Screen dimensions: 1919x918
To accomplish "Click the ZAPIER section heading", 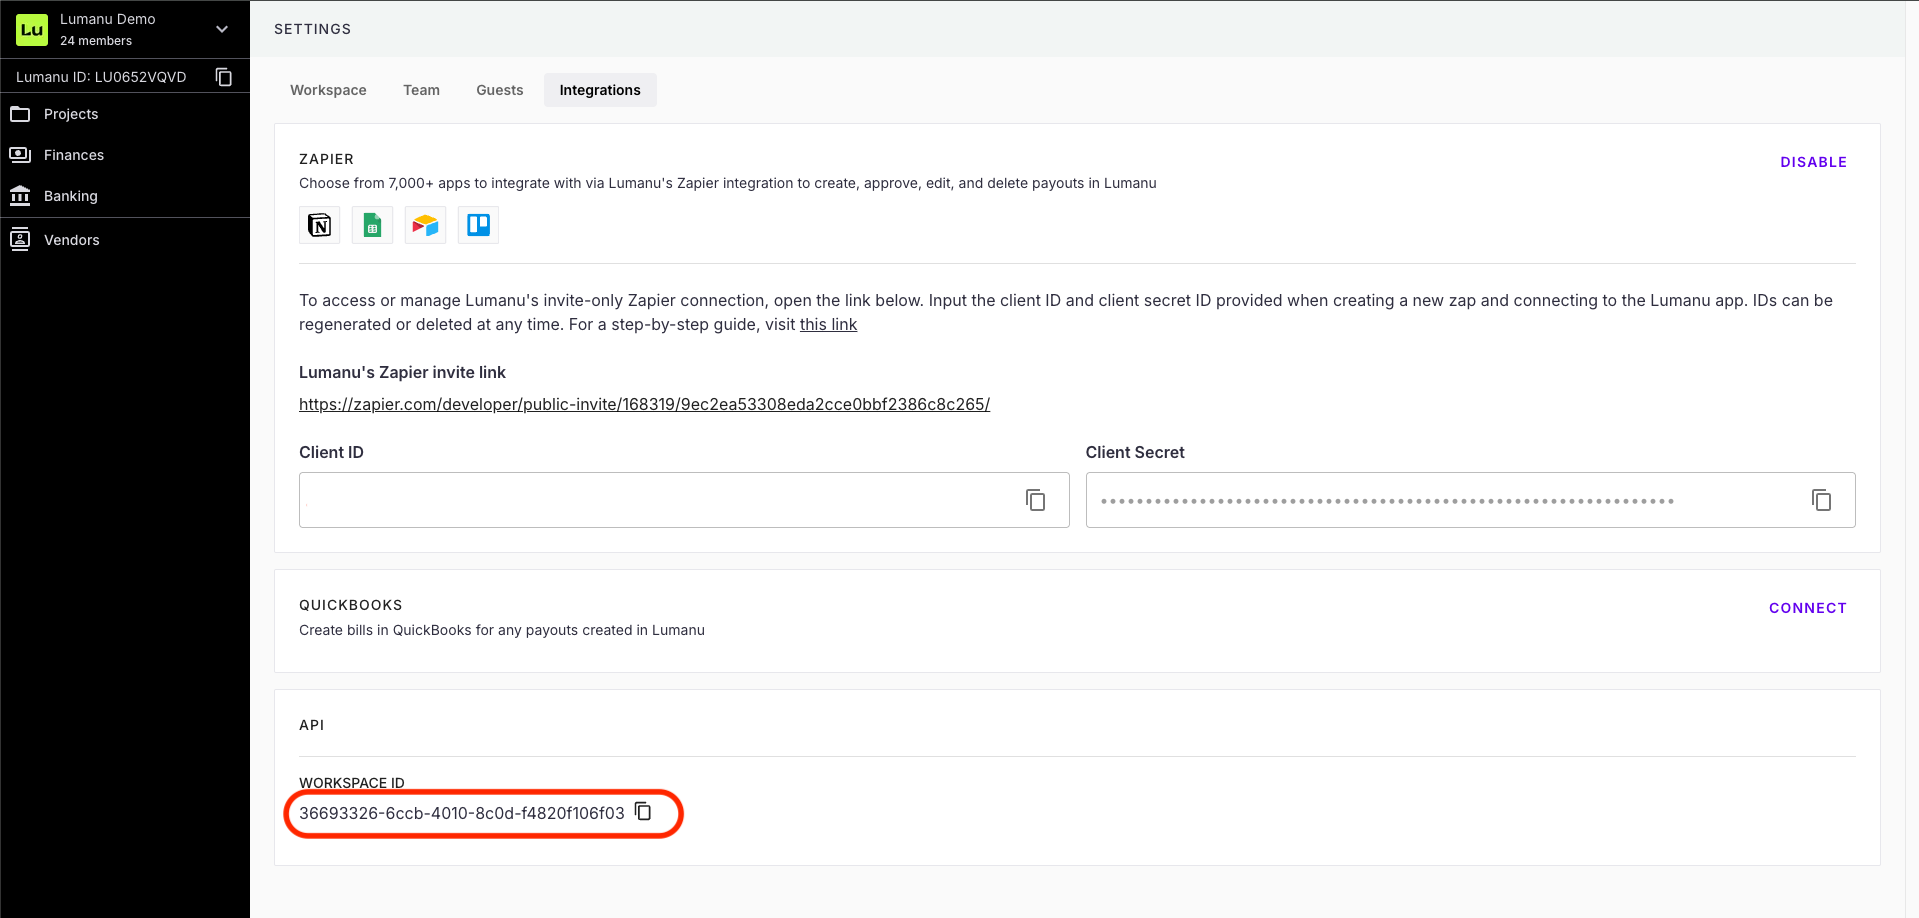I will tap(326, 159).
